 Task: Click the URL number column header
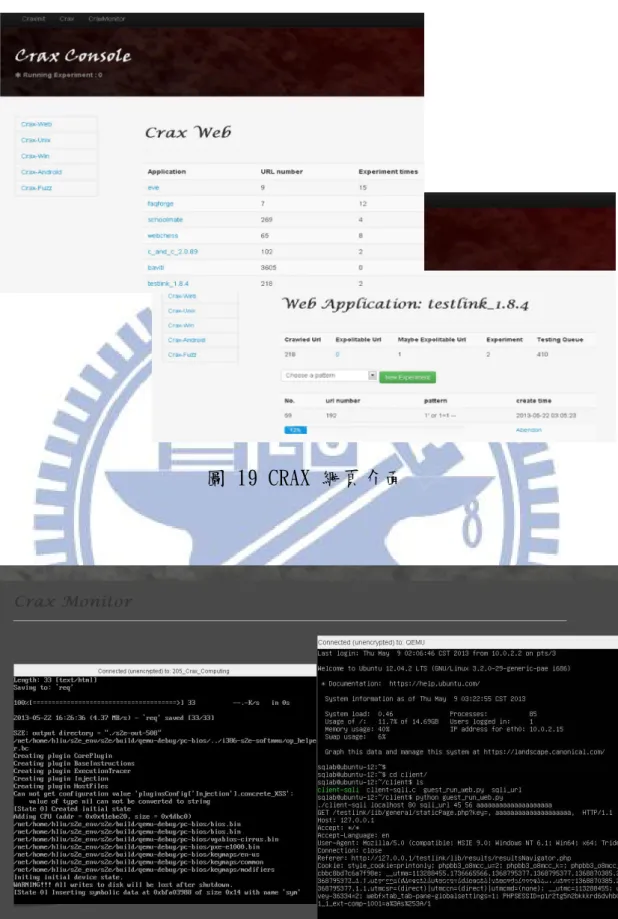pyautogui.click(x=281, y=172)
